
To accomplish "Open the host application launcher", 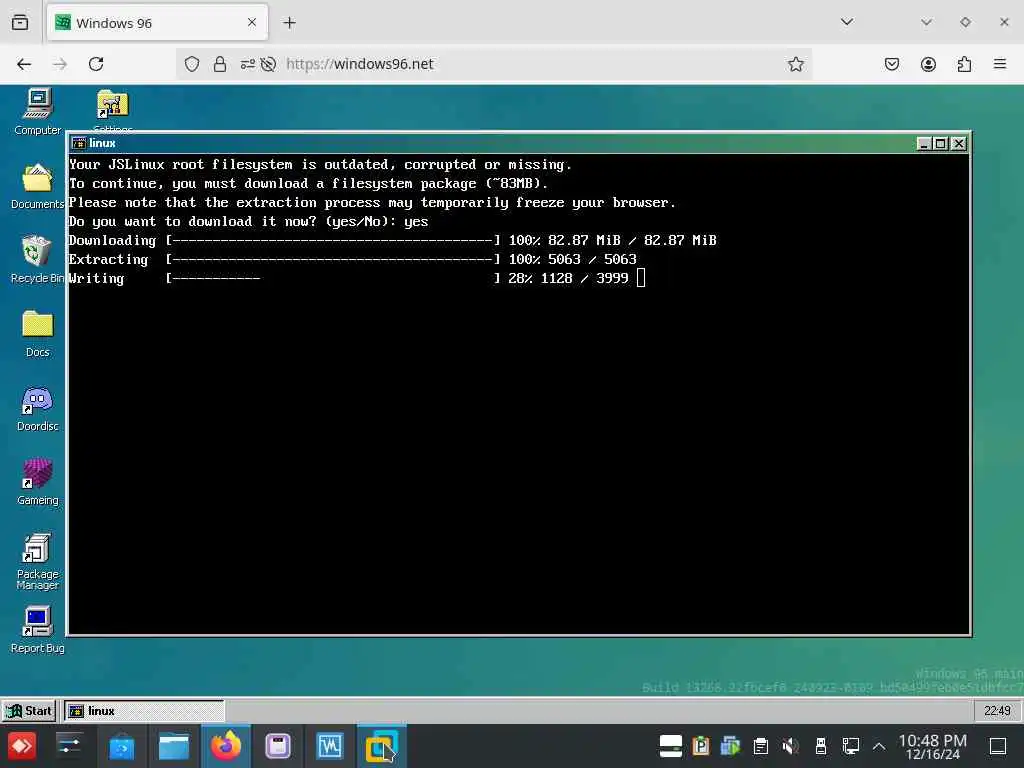I will [22, 746].
